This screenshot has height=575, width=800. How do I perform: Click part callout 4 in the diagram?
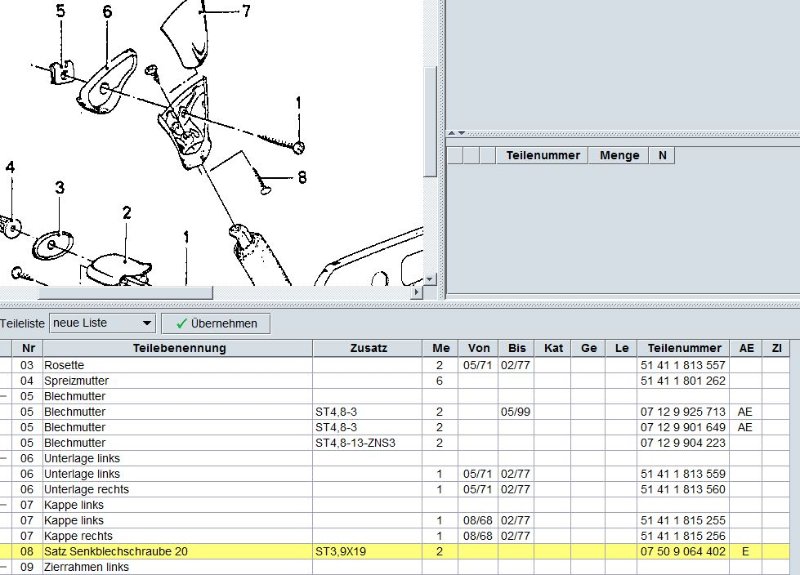pyautogui.click(x=10, y=168)
